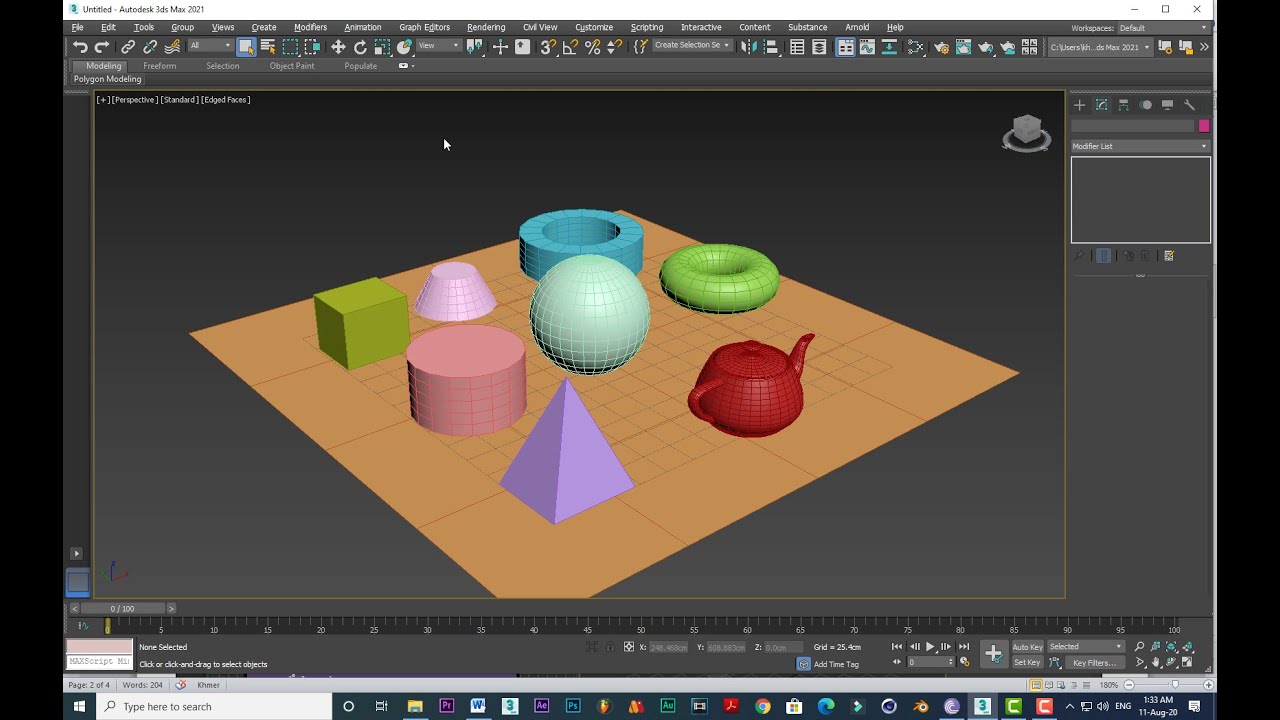Toggle the selection lock padlock

(x=610, y=647)
